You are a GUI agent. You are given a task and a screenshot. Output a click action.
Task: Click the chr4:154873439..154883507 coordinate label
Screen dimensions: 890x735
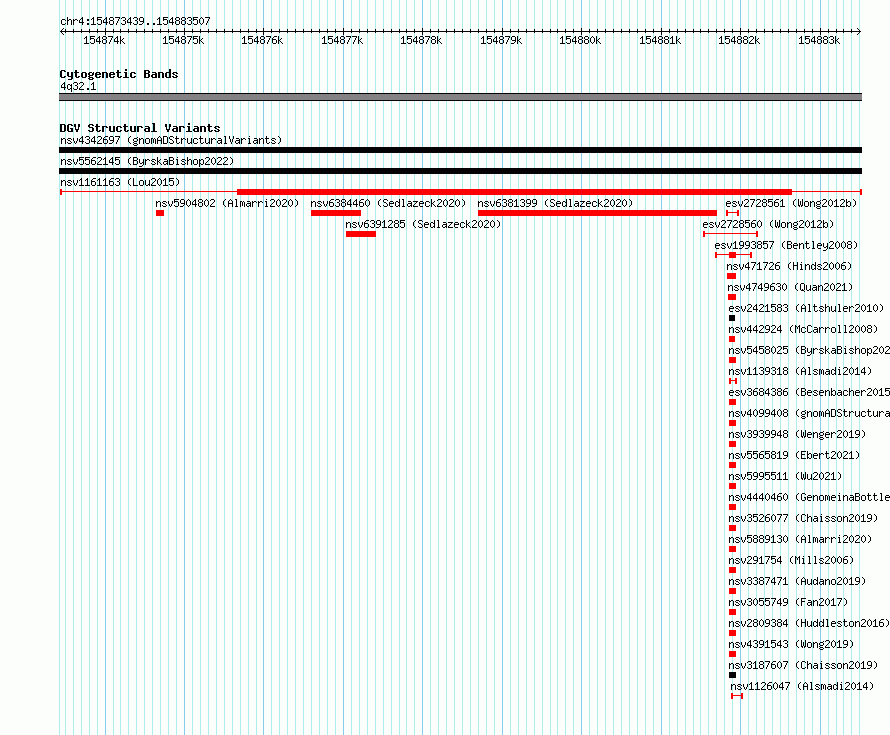[135, 21]
